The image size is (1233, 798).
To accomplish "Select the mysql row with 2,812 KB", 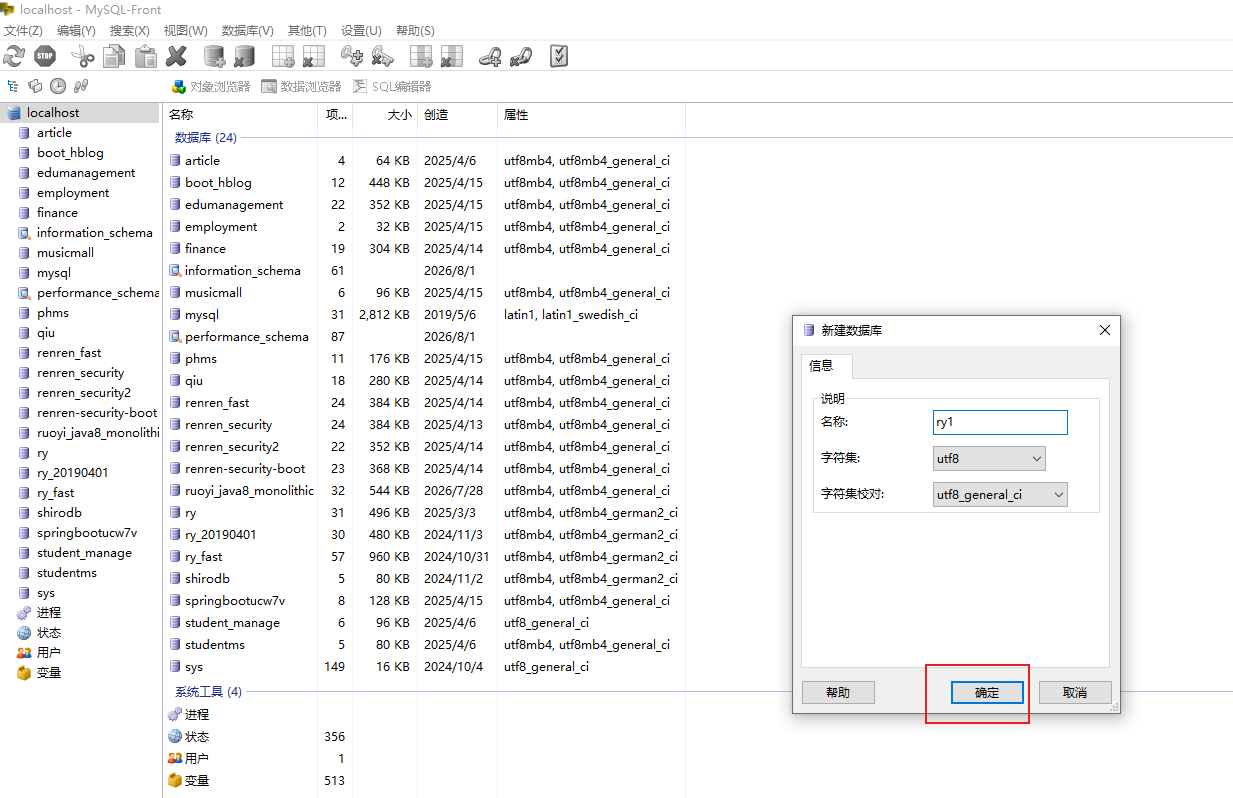I will coord(423,314).
